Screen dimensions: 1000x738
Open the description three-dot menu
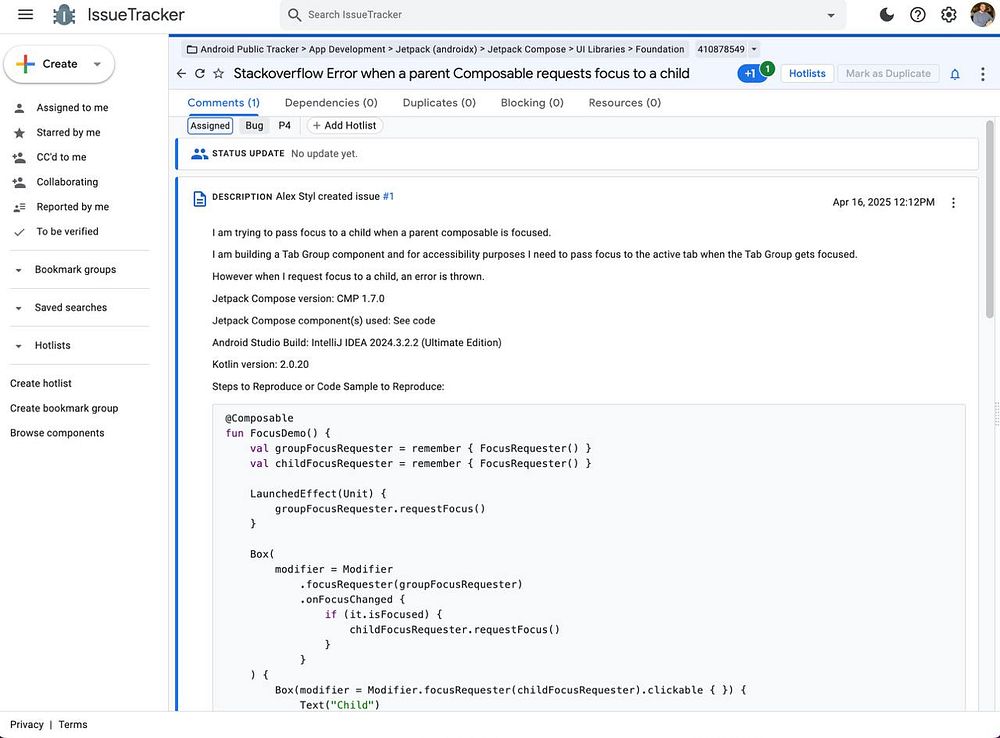(x=953, y=203)
